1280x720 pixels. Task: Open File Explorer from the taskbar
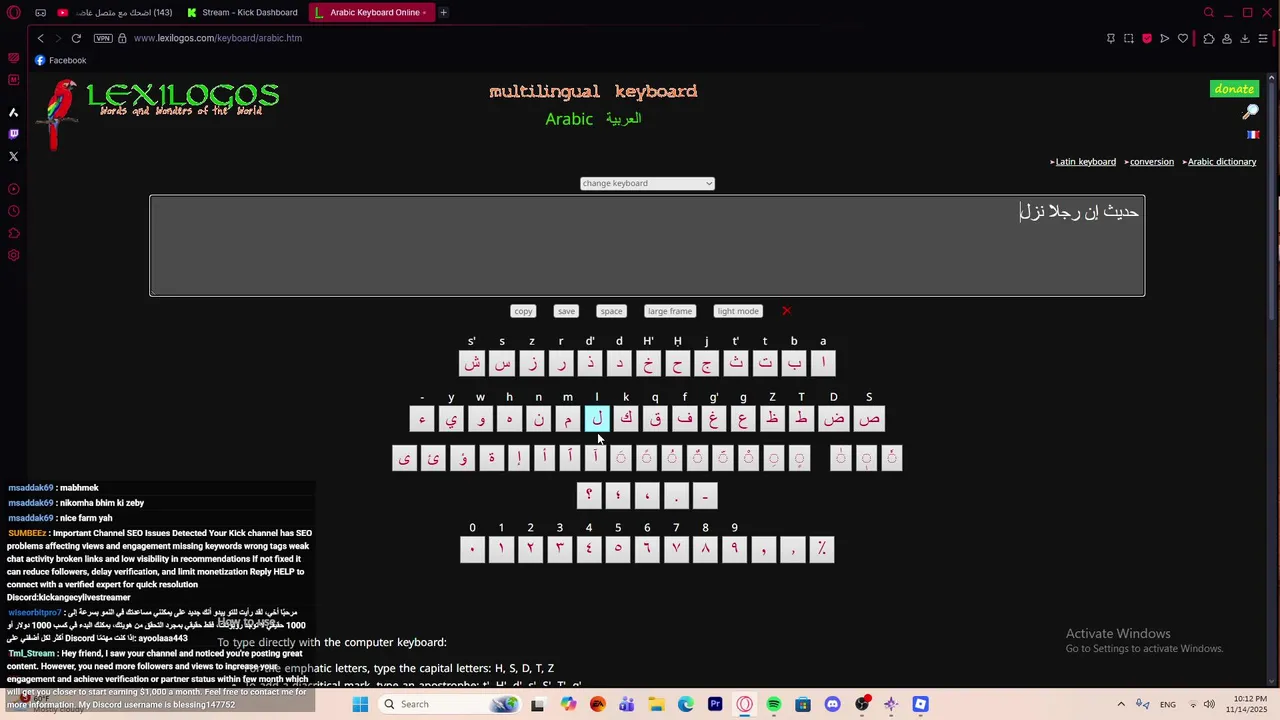(x=656, y=704)
